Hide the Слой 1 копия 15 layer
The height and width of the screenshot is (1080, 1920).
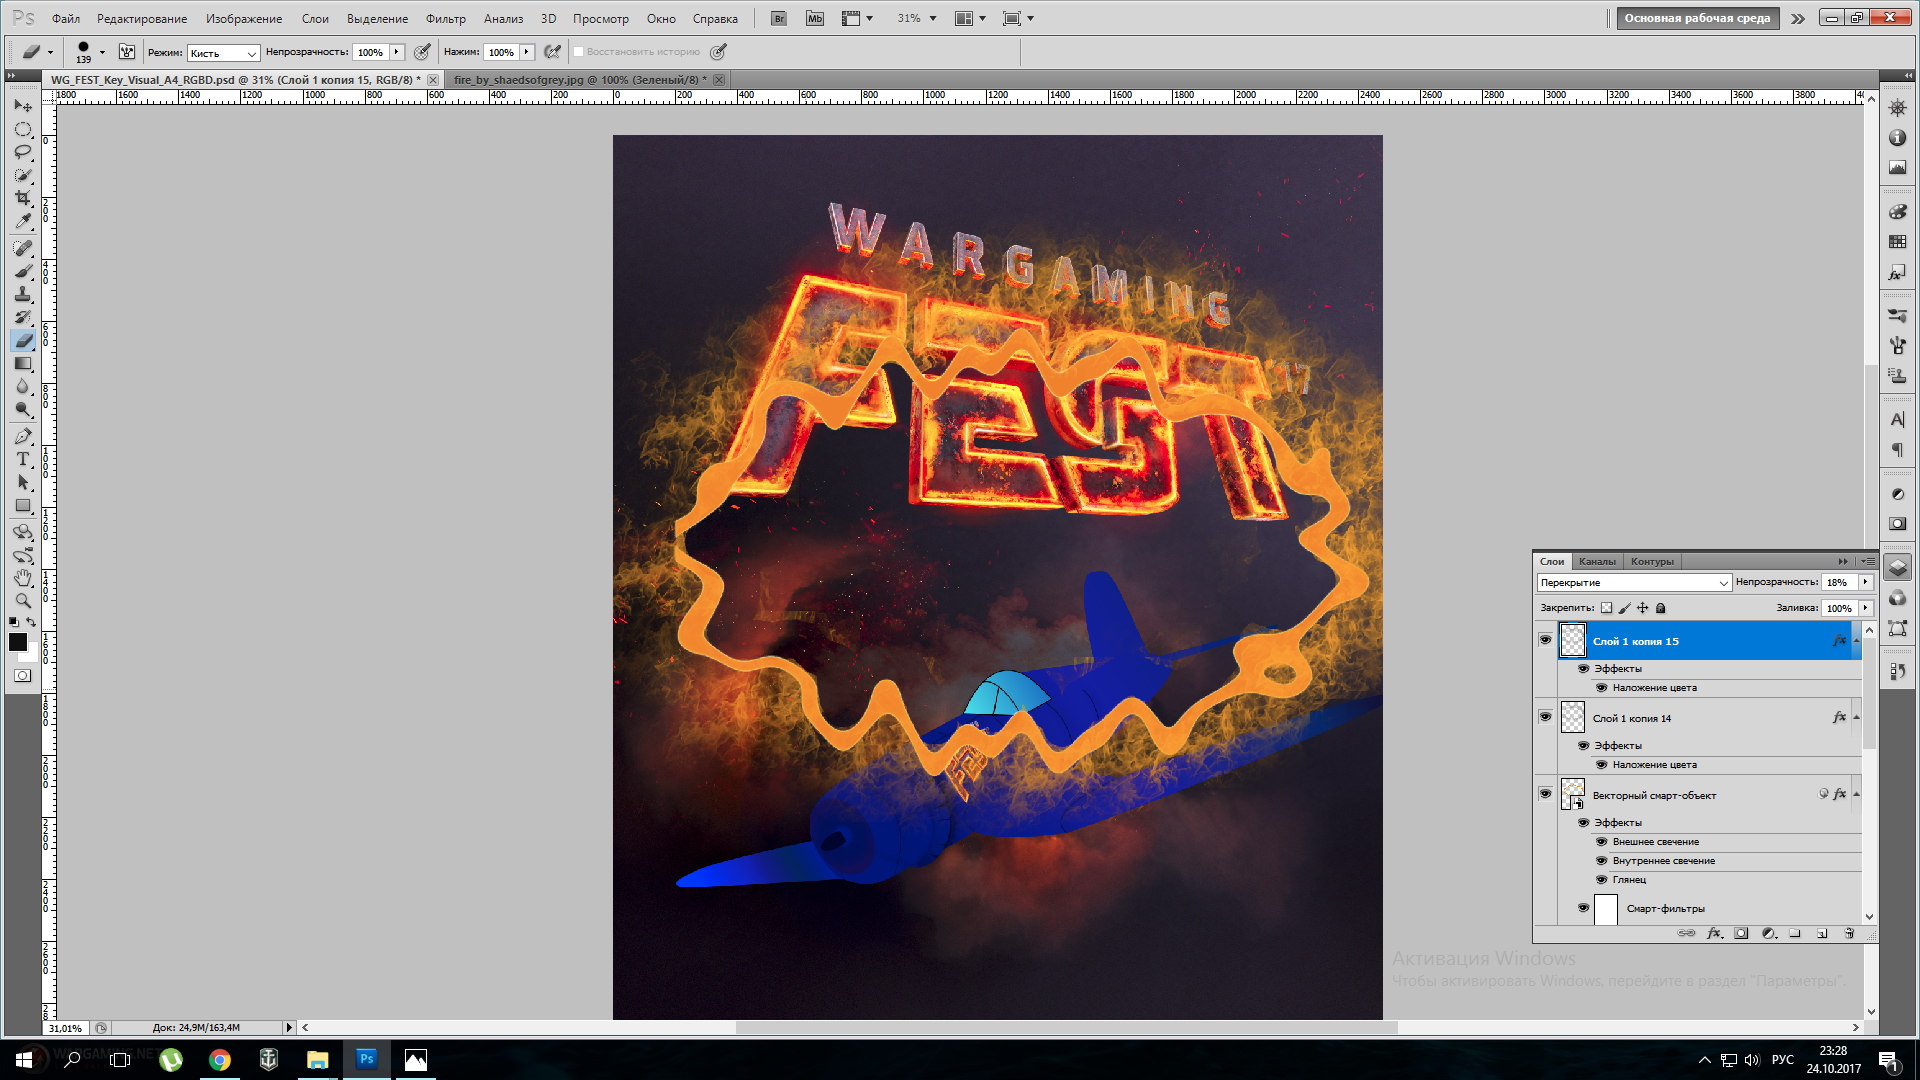pyautogui.click(x=1545, y=640)
